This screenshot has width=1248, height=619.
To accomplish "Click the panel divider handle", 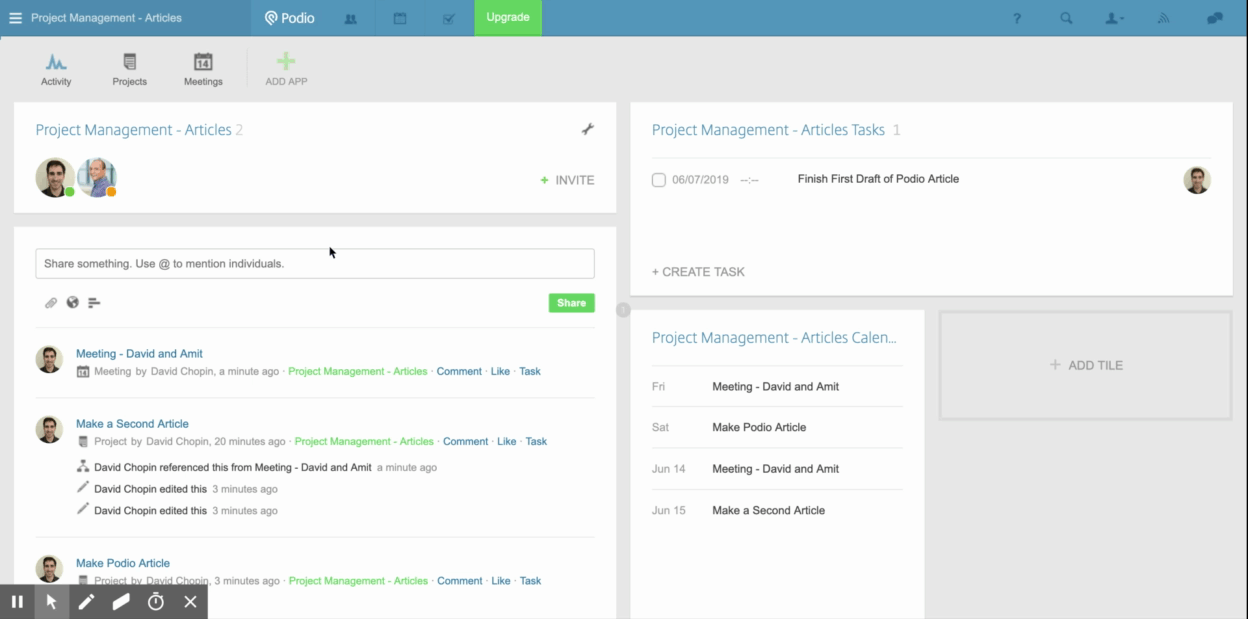I will click(x=623, y=310).
